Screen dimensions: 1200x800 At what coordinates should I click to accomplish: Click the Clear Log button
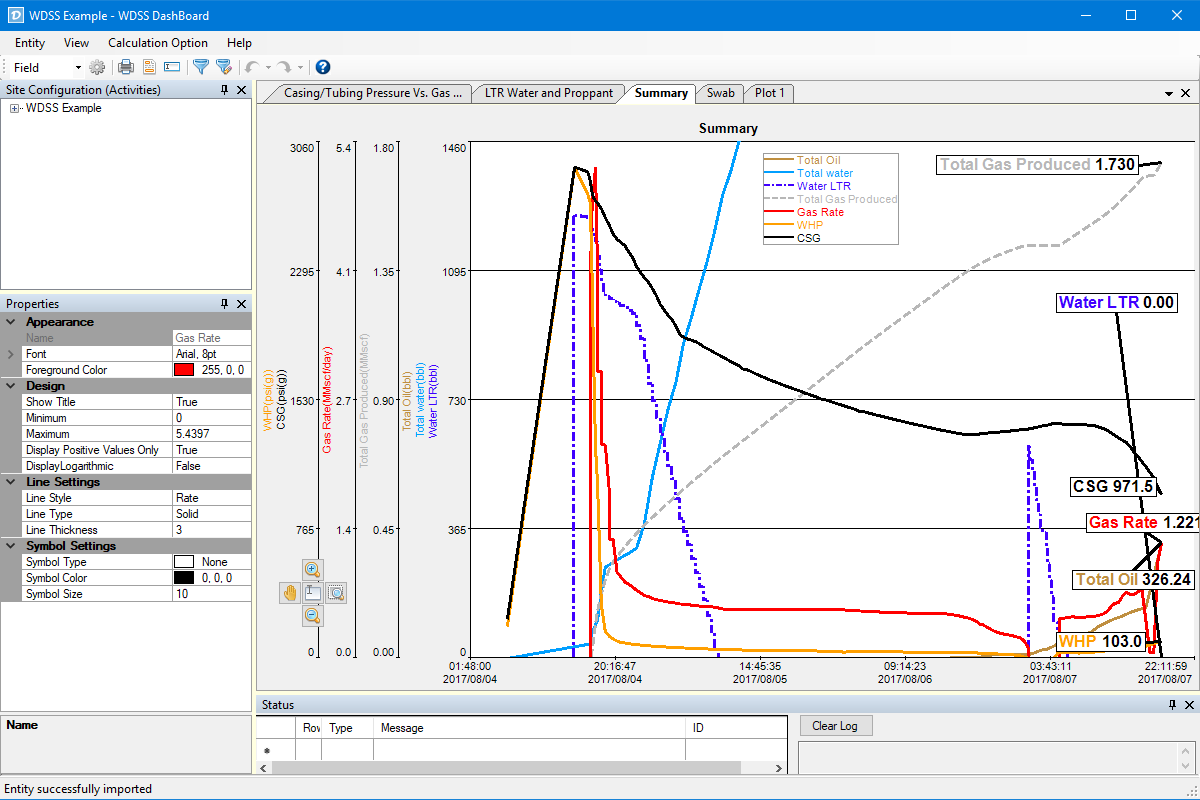(x=835, y=726)
